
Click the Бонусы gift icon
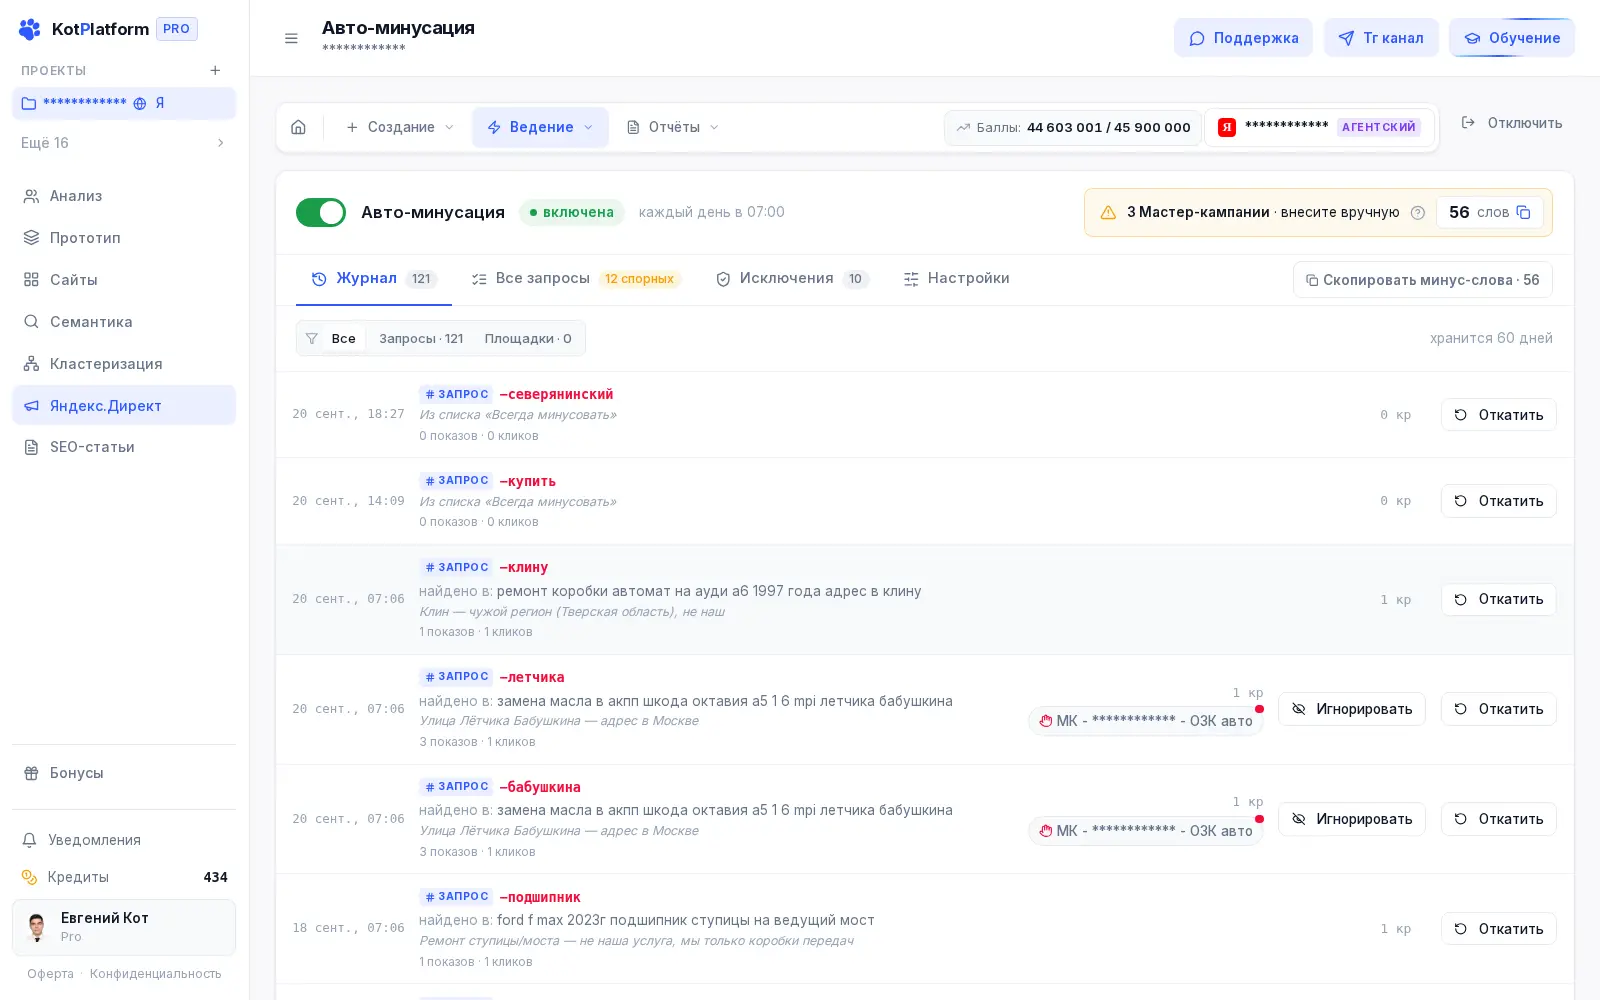pyautogui.click(x=31, y=773)
